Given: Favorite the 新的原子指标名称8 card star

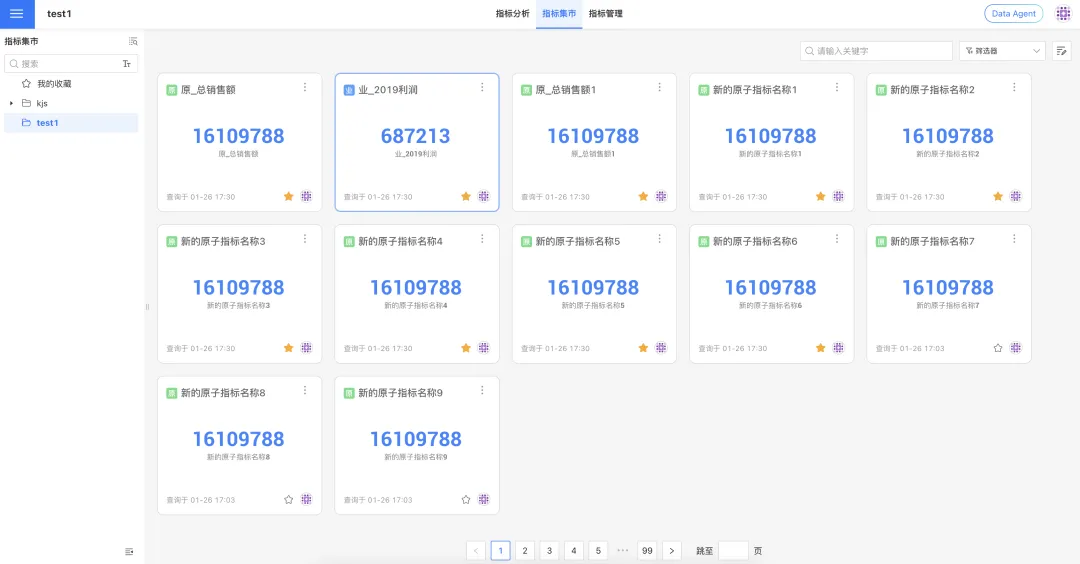Looking at the screenshot, I should tap(289, 499).
